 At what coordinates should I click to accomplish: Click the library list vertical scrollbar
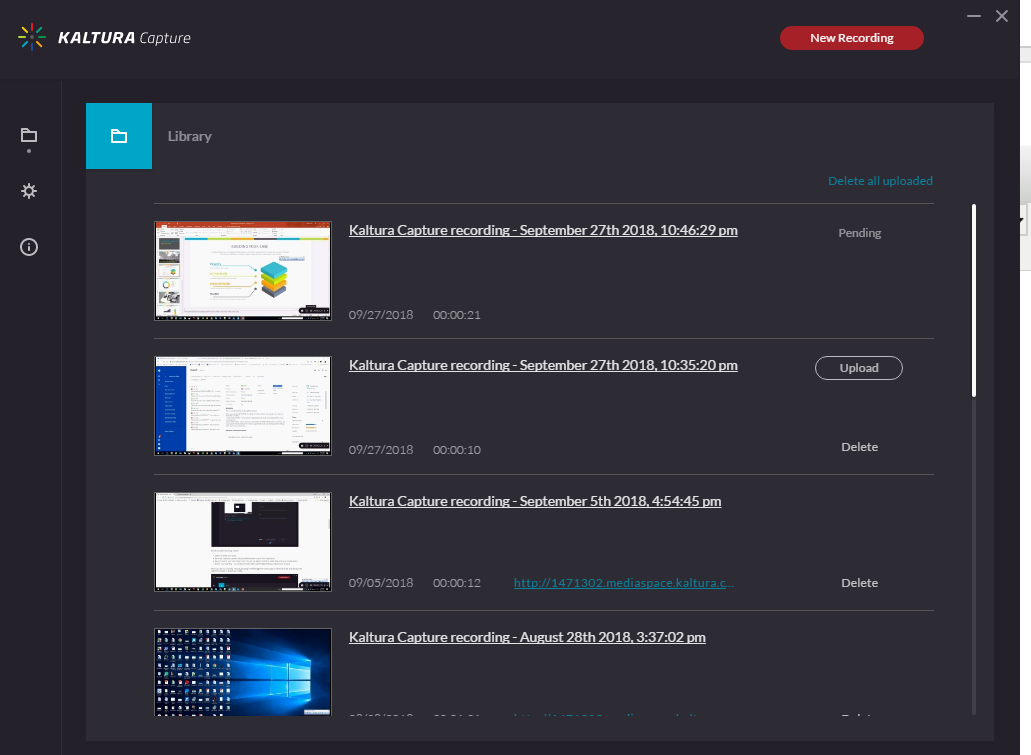[974, 301]
